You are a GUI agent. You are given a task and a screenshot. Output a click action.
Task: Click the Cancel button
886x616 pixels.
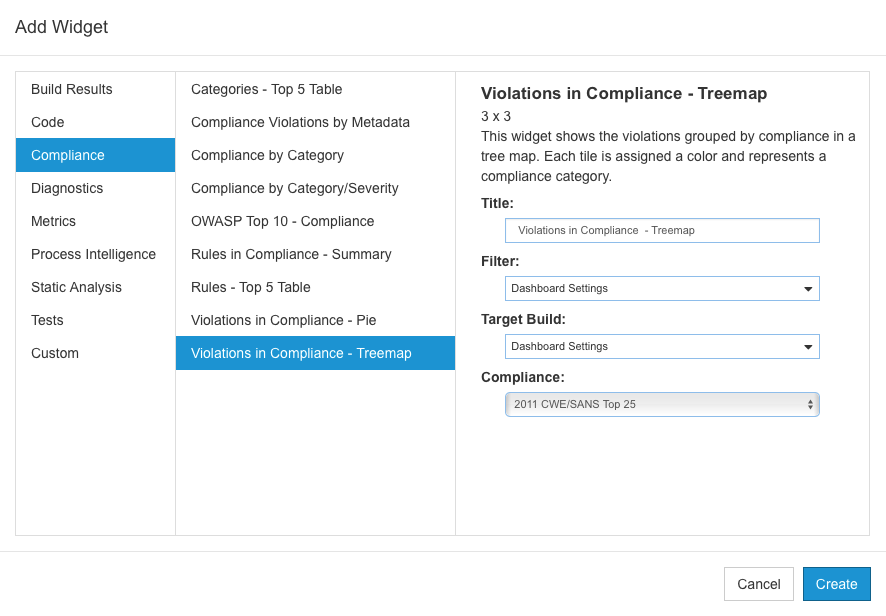758,584
